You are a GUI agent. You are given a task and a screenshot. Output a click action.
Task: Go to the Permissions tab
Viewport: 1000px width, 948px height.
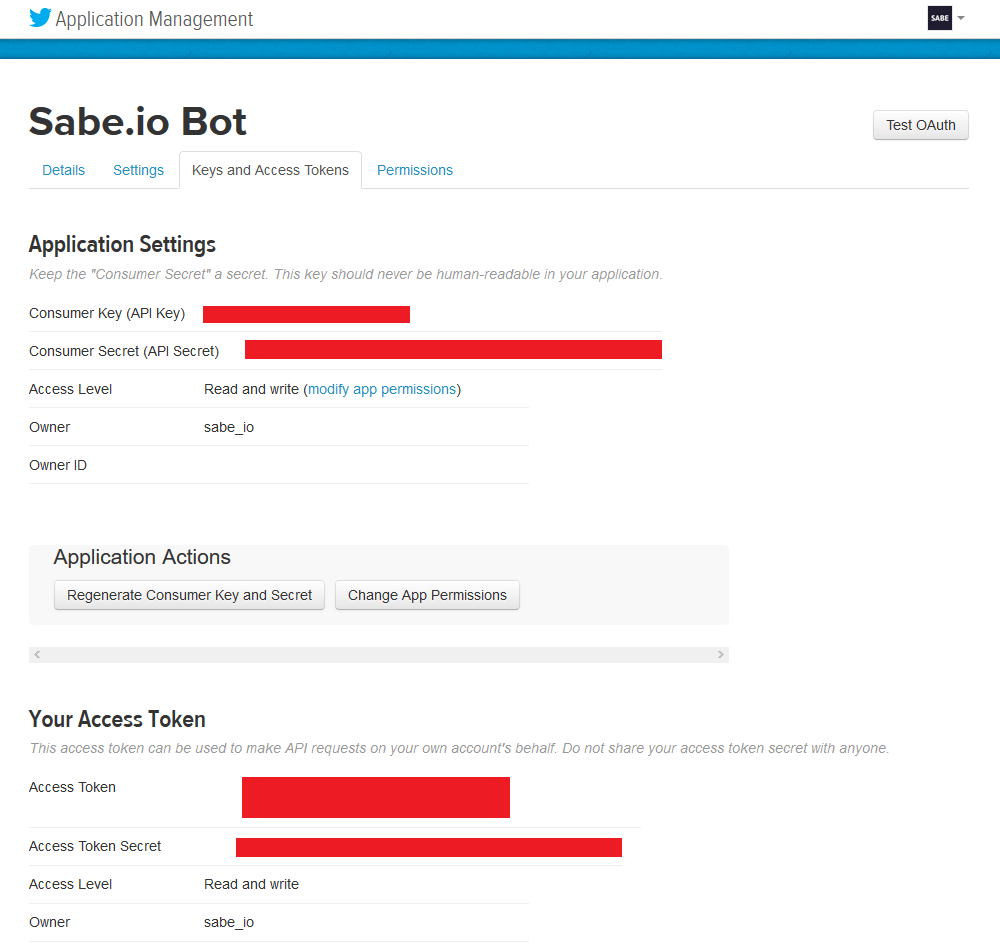415,170
